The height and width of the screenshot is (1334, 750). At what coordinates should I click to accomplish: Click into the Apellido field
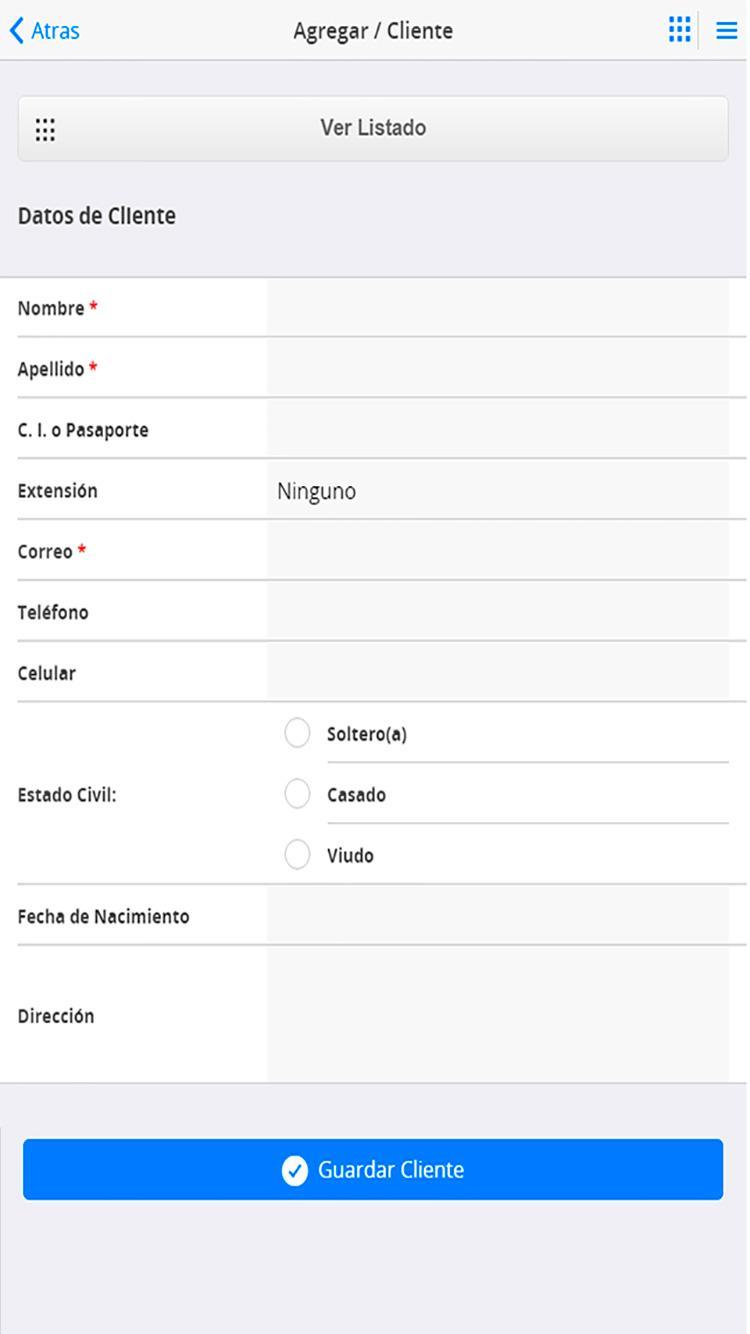(x=498, y=369)
